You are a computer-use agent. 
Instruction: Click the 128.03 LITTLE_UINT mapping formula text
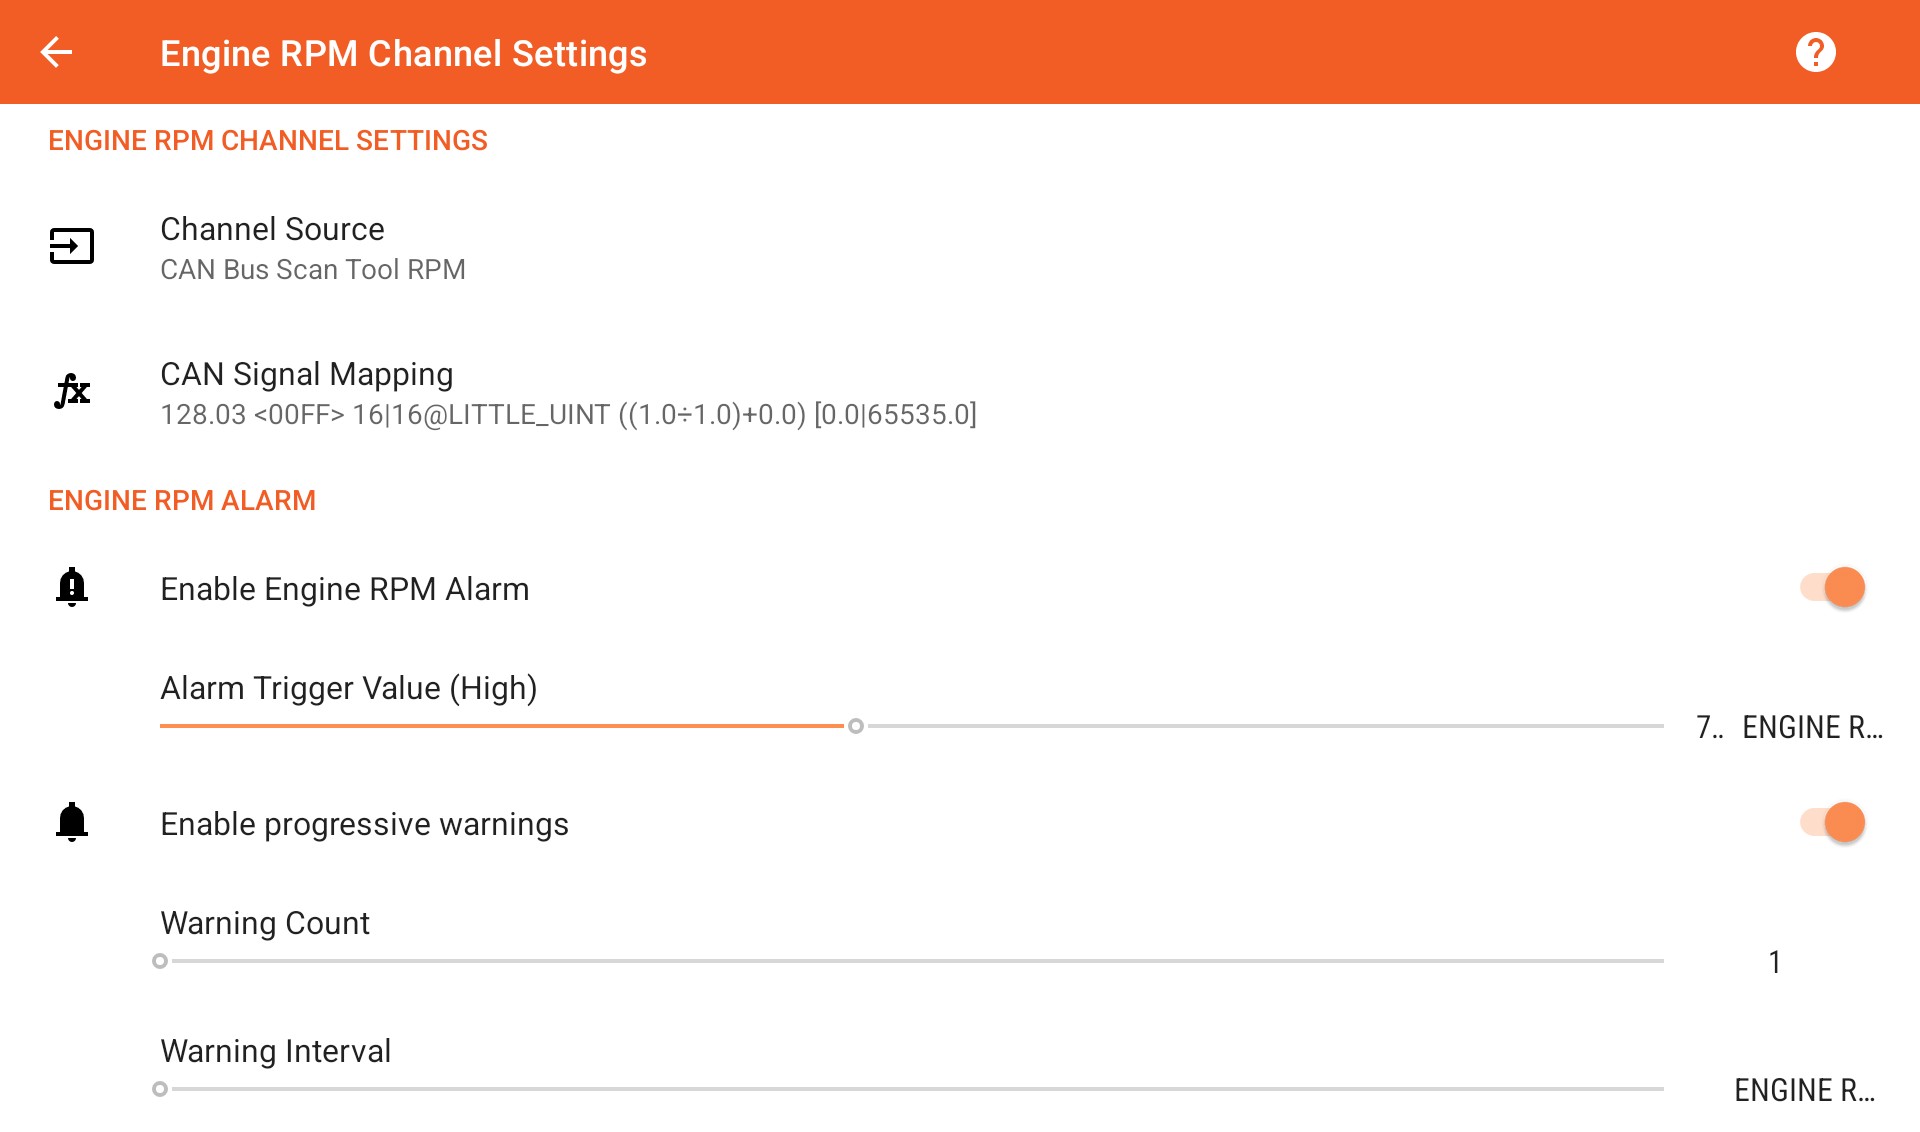coord(568,415)
